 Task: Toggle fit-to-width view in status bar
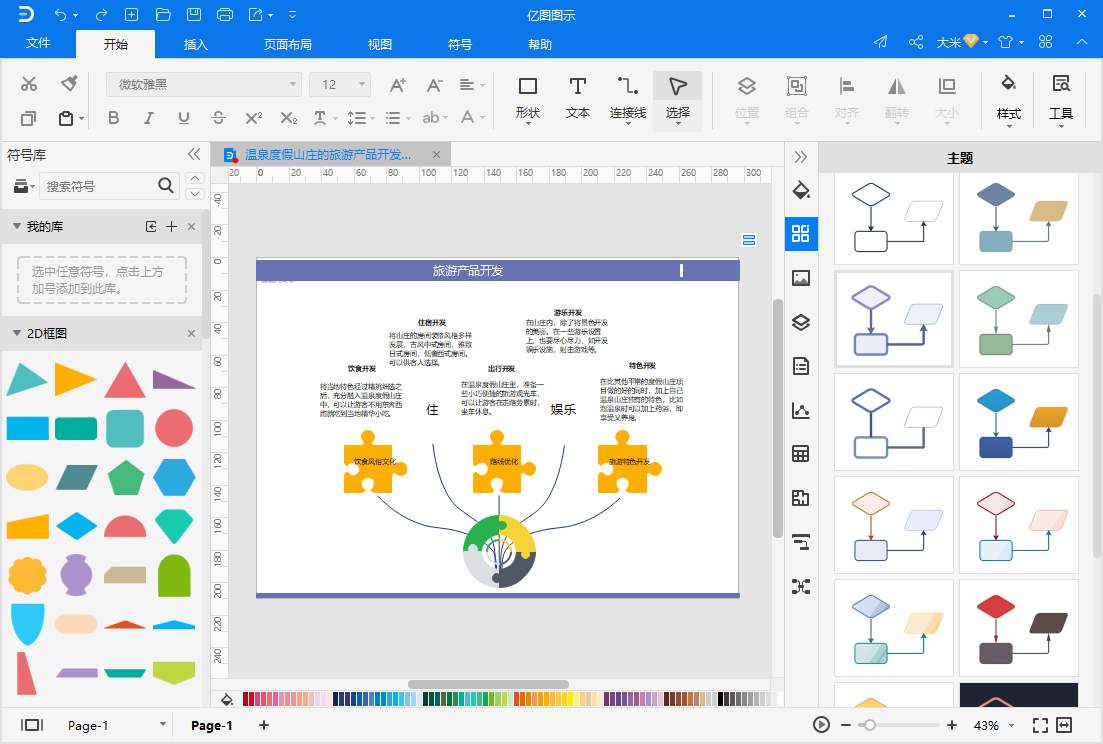(1064, 725)
